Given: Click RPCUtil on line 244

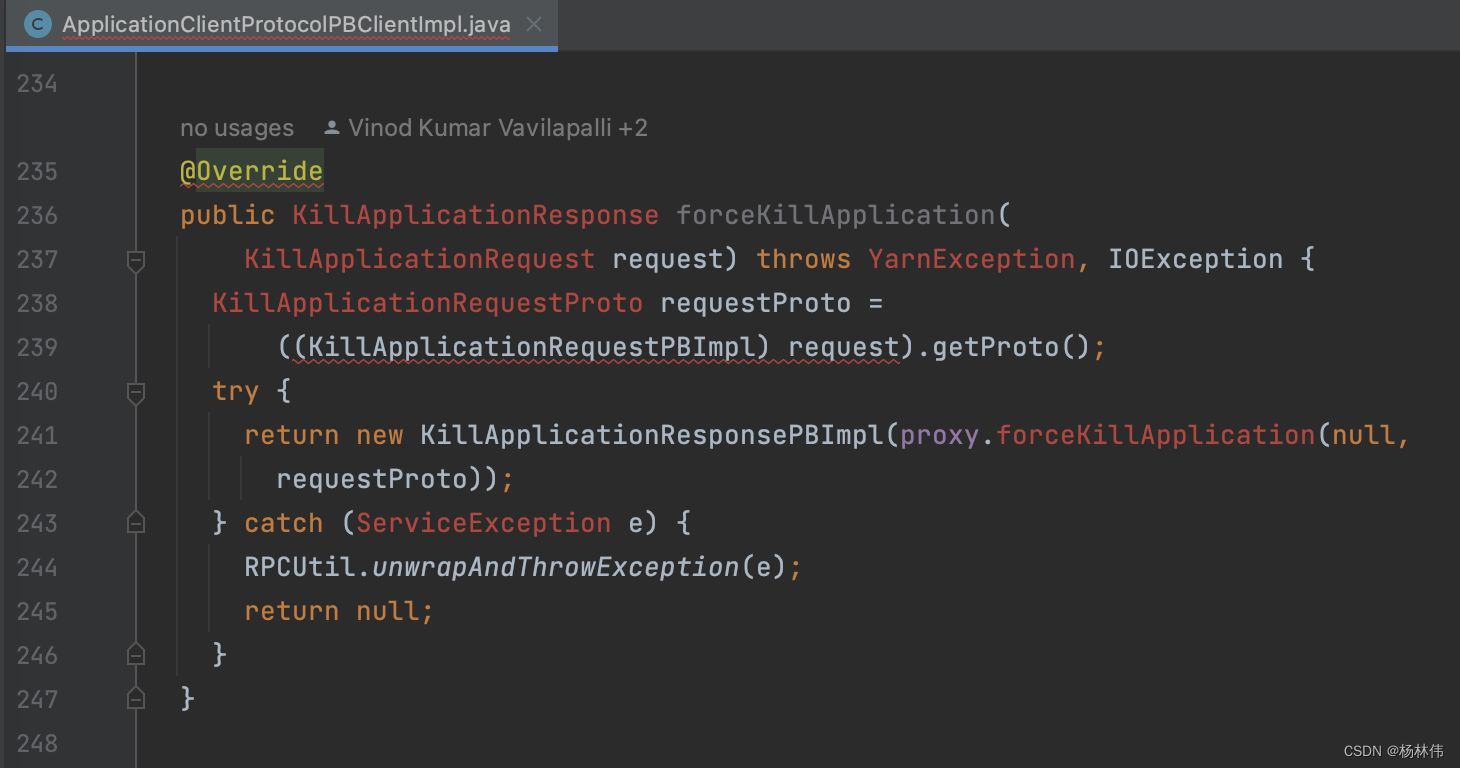Looking at the screenshot, I should tap(300, 567).
